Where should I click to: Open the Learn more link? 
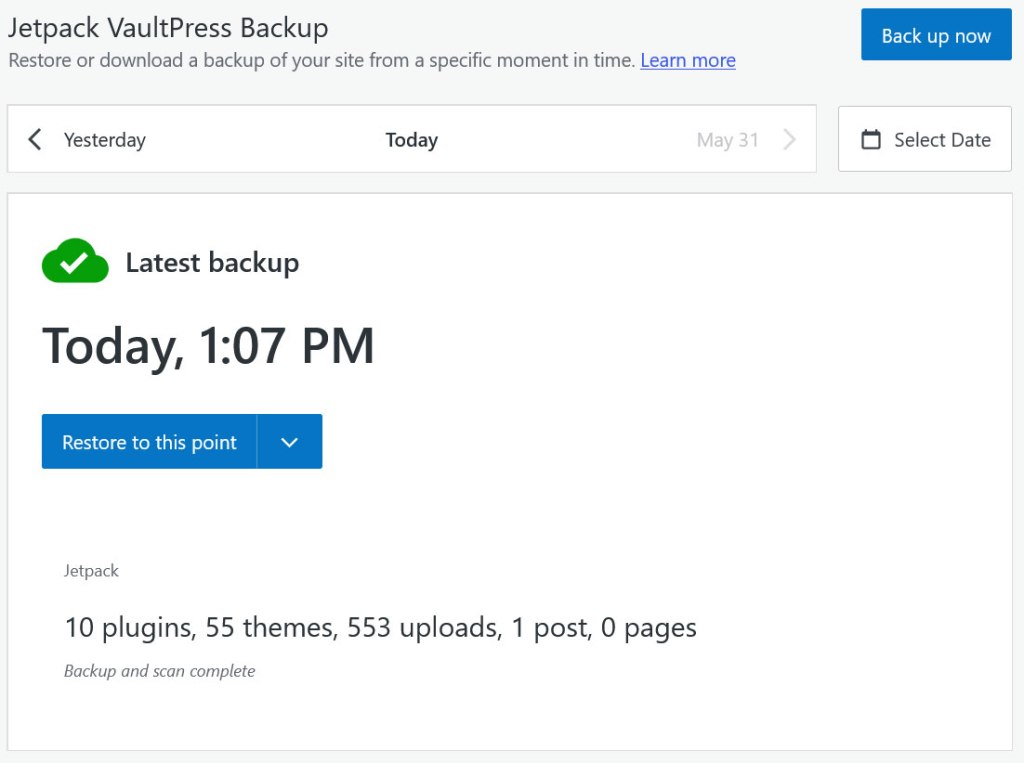point(688,60)
